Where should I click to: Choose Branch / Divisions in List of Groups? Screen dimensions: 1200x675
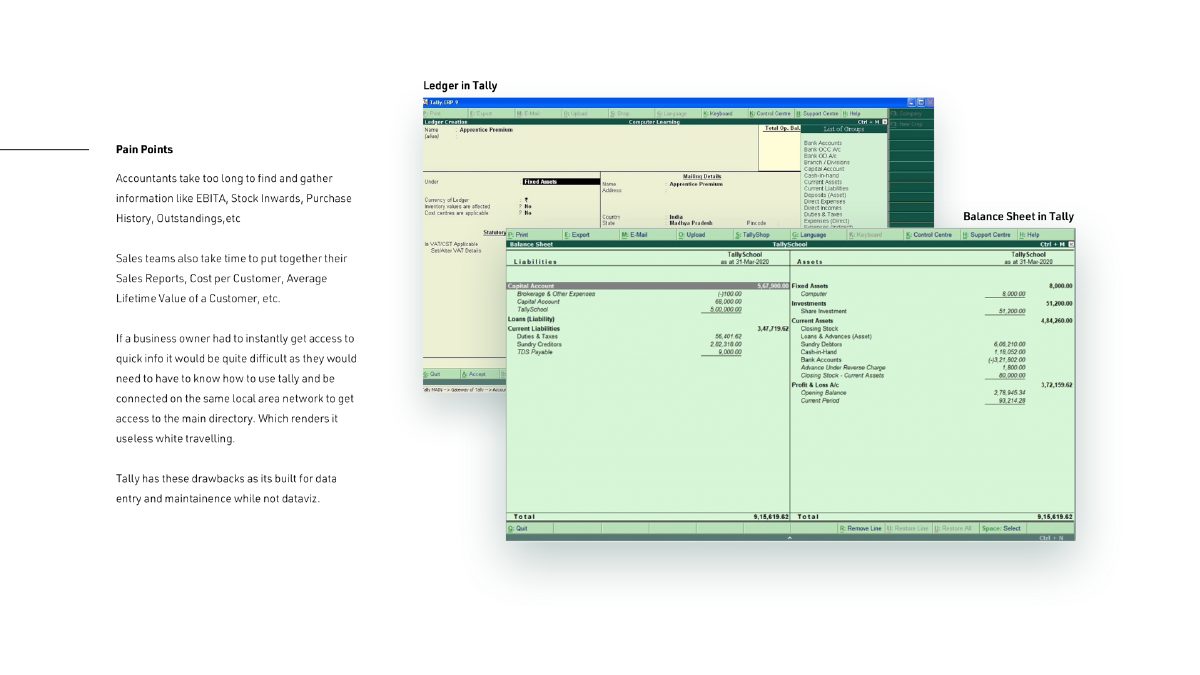pyautogui.click(x=827, y=162)
